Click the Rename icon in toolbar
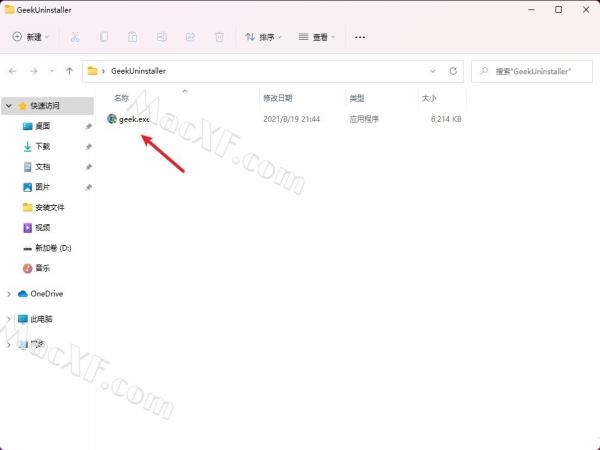Screen dimensions: 600x450 pos(162,37)
